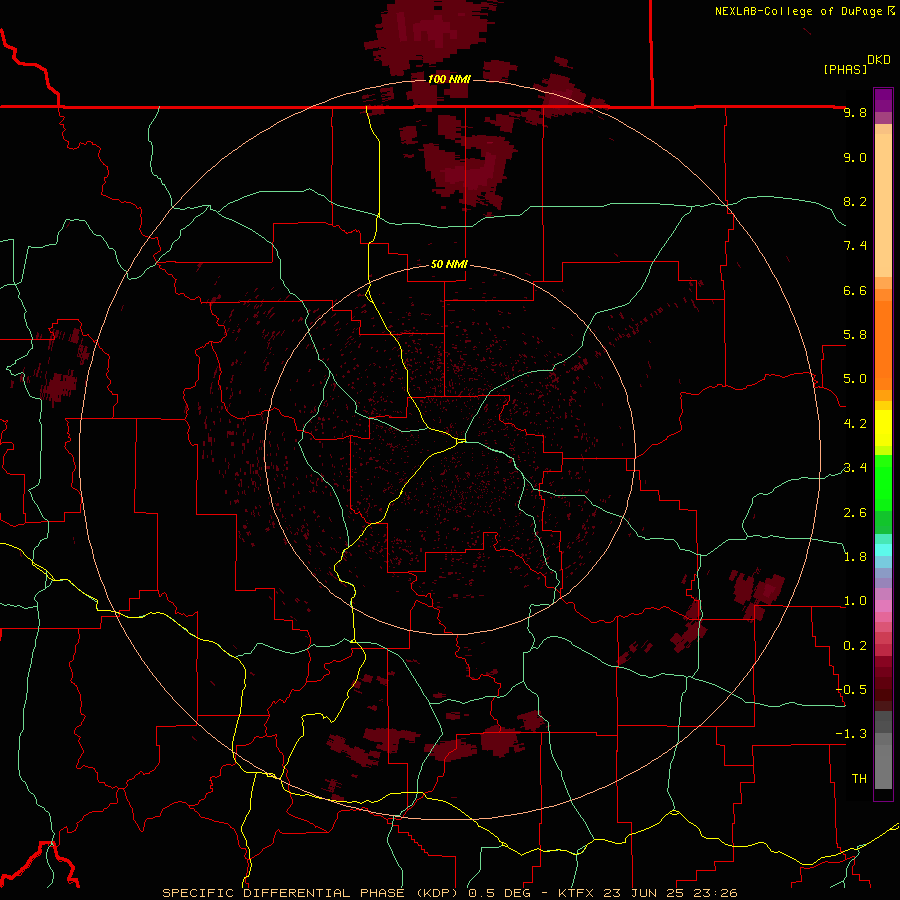Click the 100 NMI range ring label
900x900 pixels.
449,79
